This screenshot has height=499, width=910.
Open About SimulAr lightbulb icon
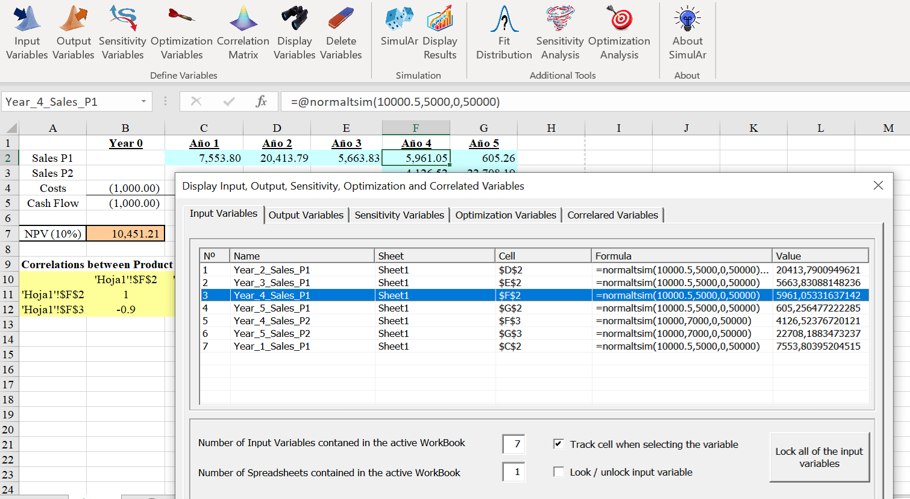687,18
